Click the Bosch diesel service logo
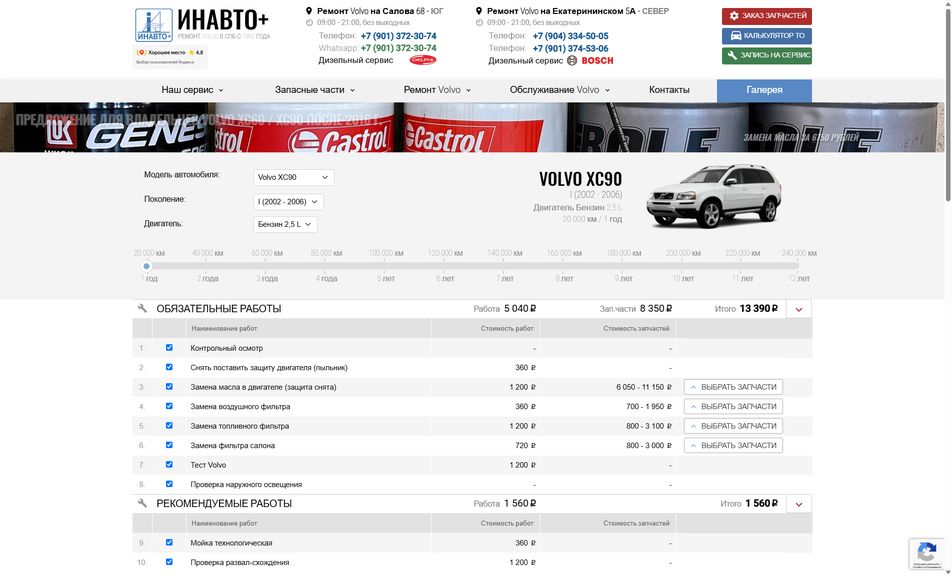952x576 pixels. pyautogui.click(x=590, y=61)
